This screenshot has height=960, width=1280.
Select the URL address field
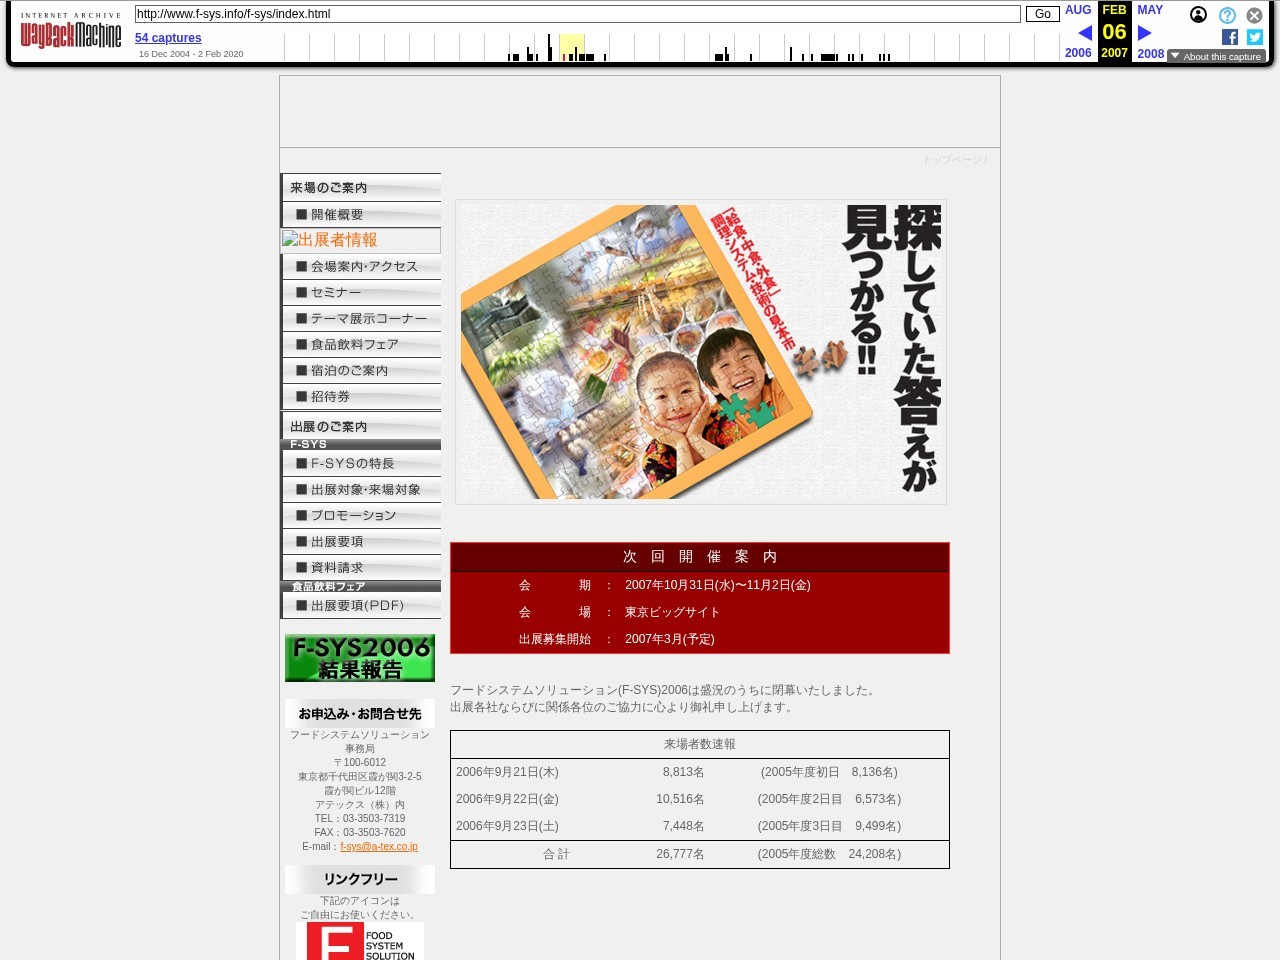(577, 14)
